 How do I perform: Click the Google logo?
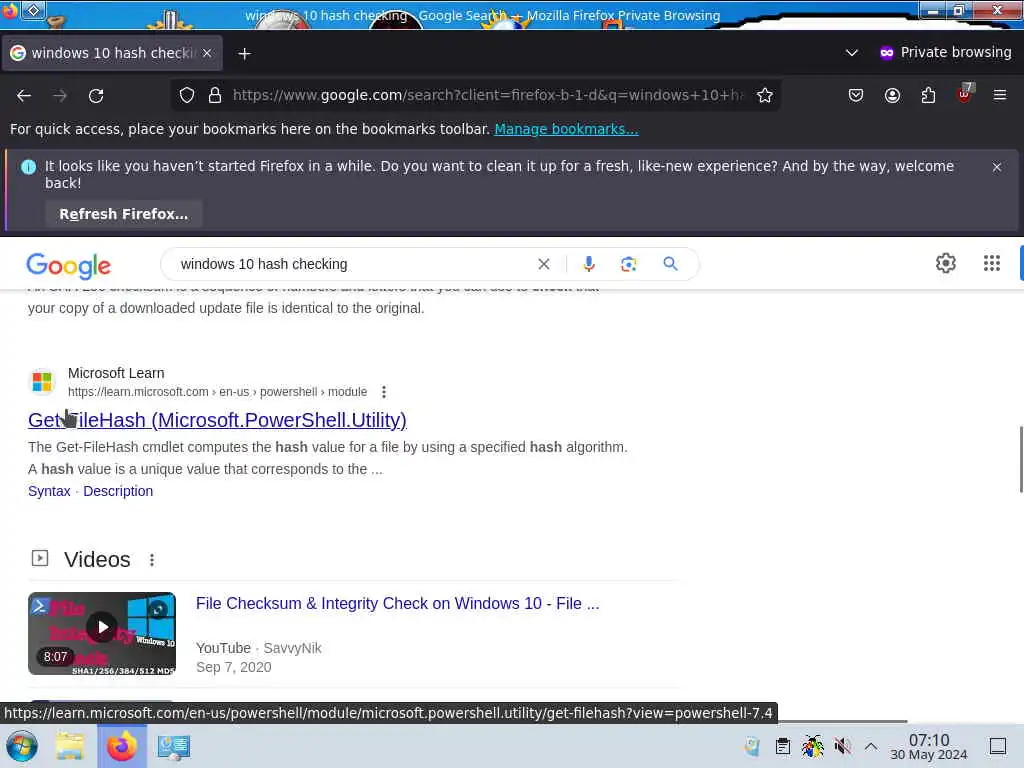(69, 265)
